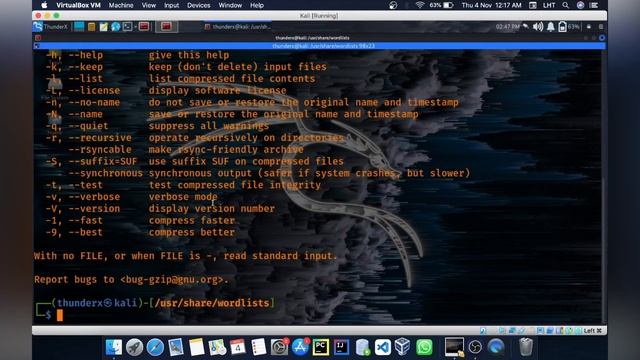Open the Help menu
The width and height of the screenshot is (640, 360).
[257, 5]
